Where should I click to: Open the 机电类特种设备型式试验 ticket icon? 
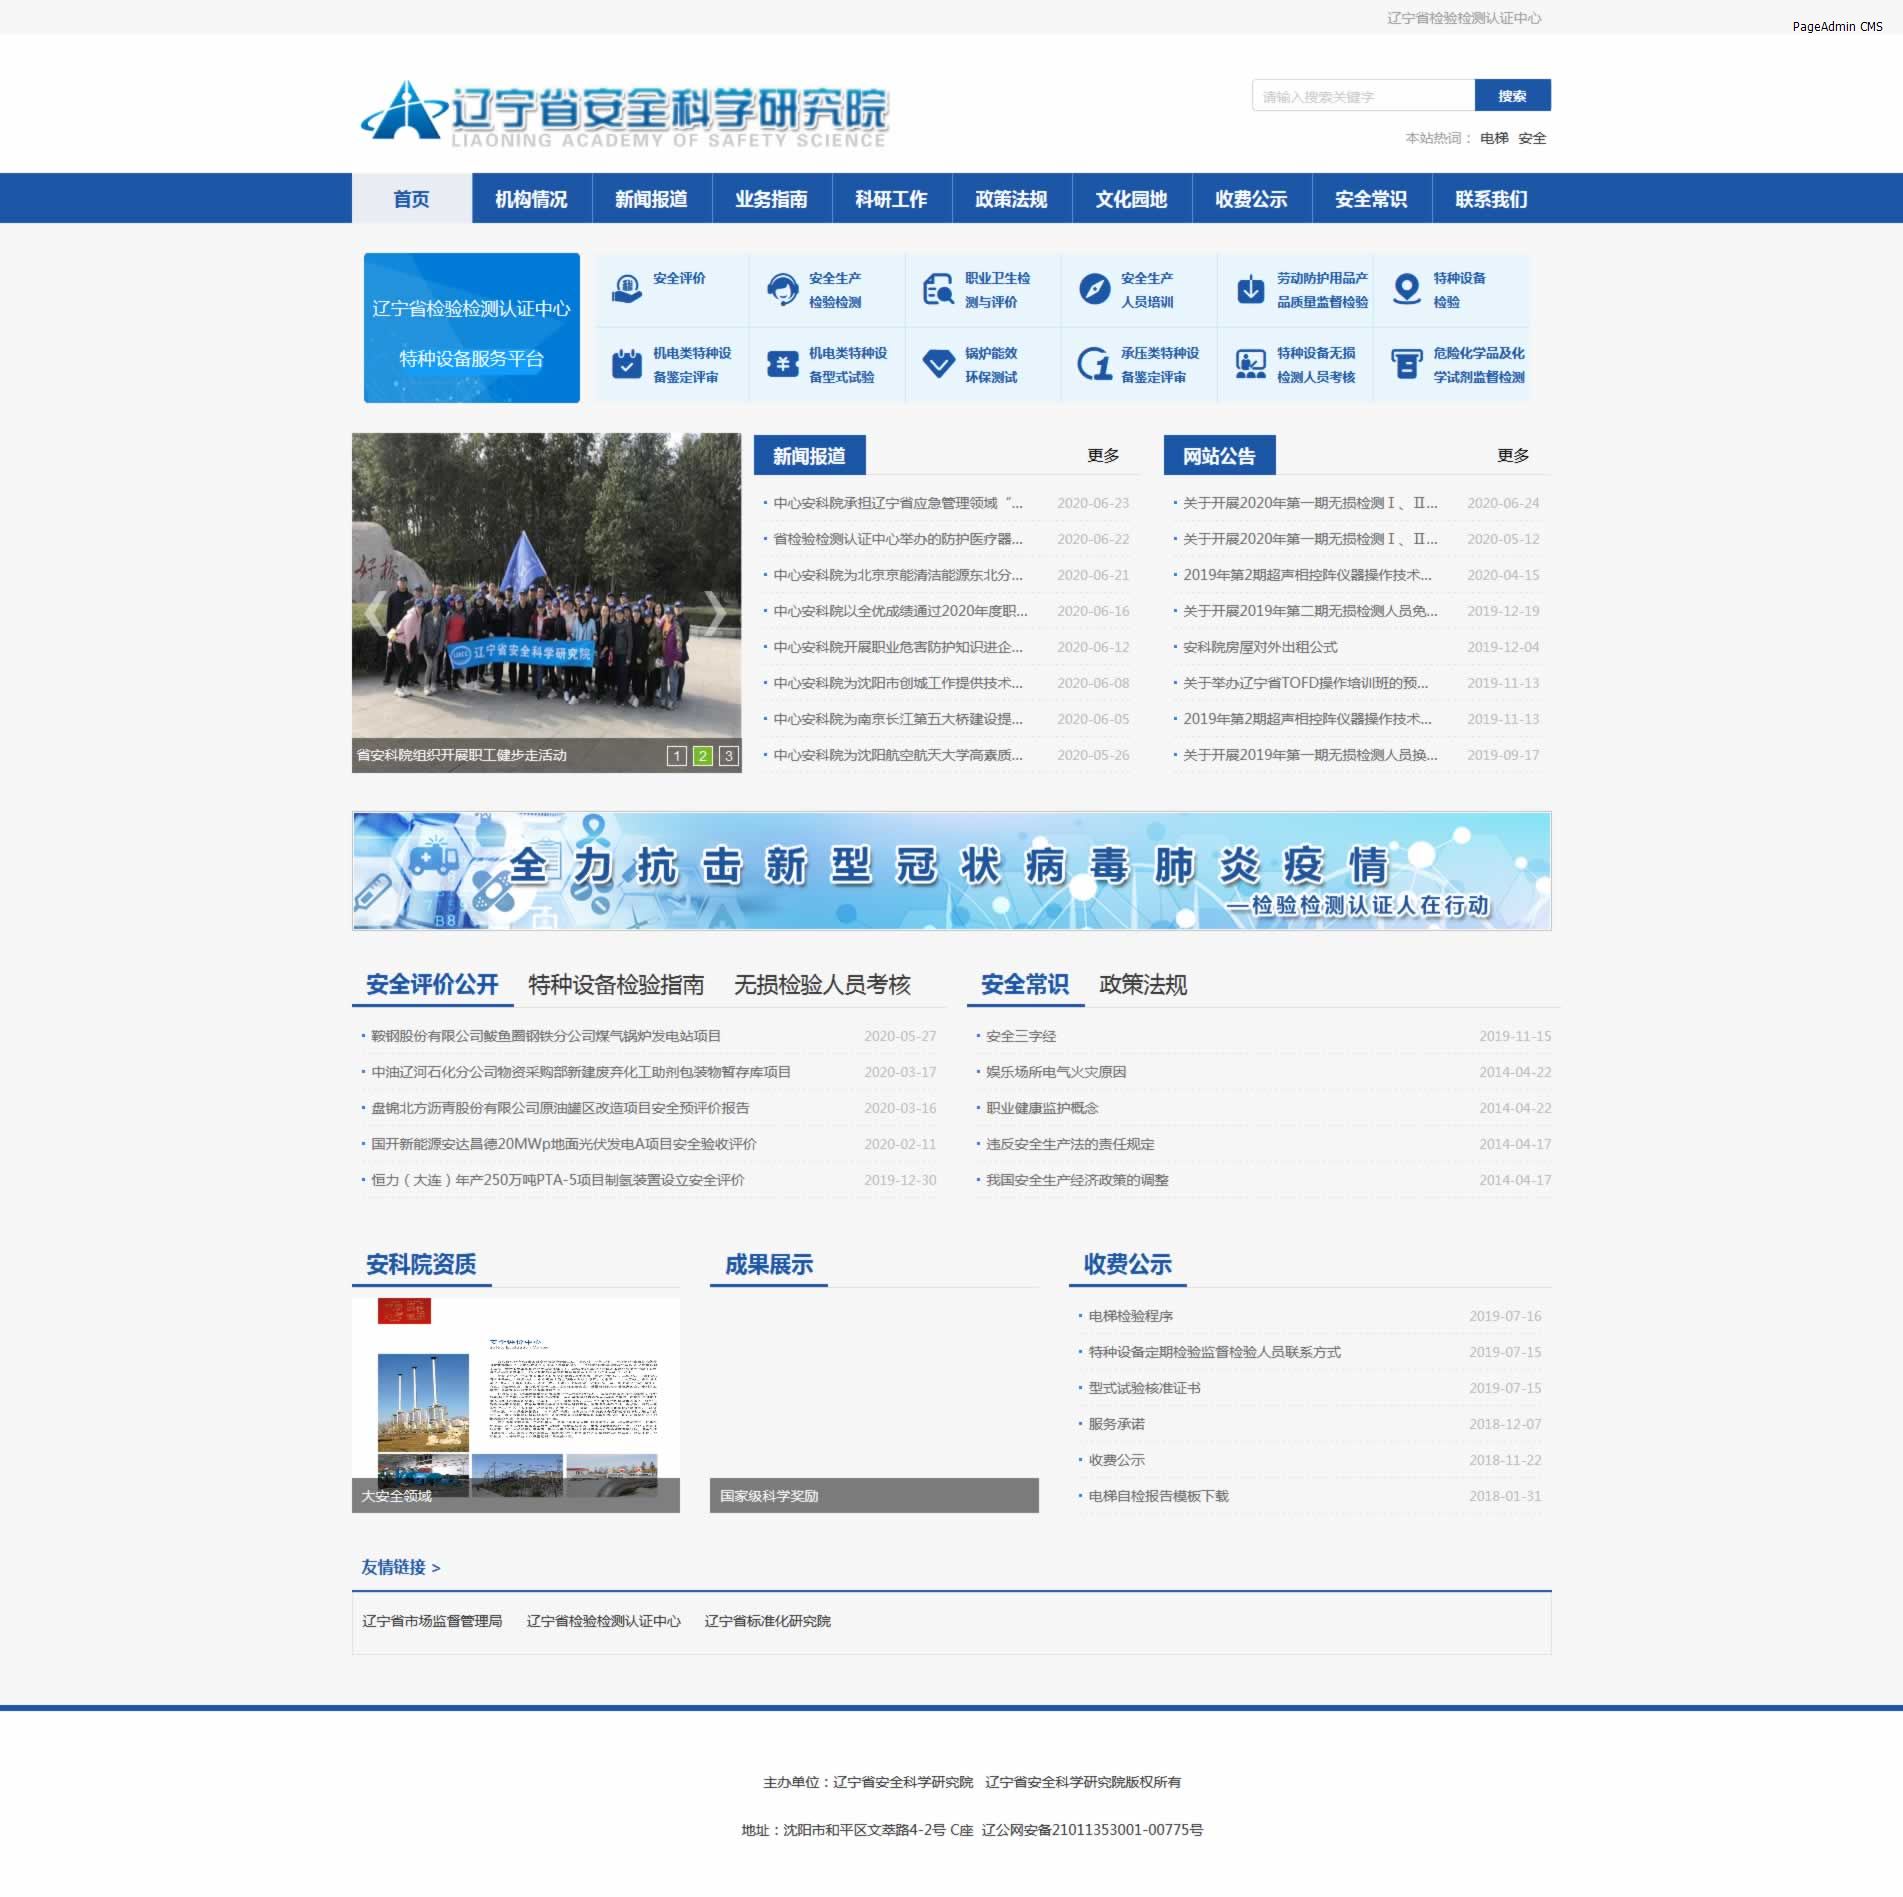(782, 364)
